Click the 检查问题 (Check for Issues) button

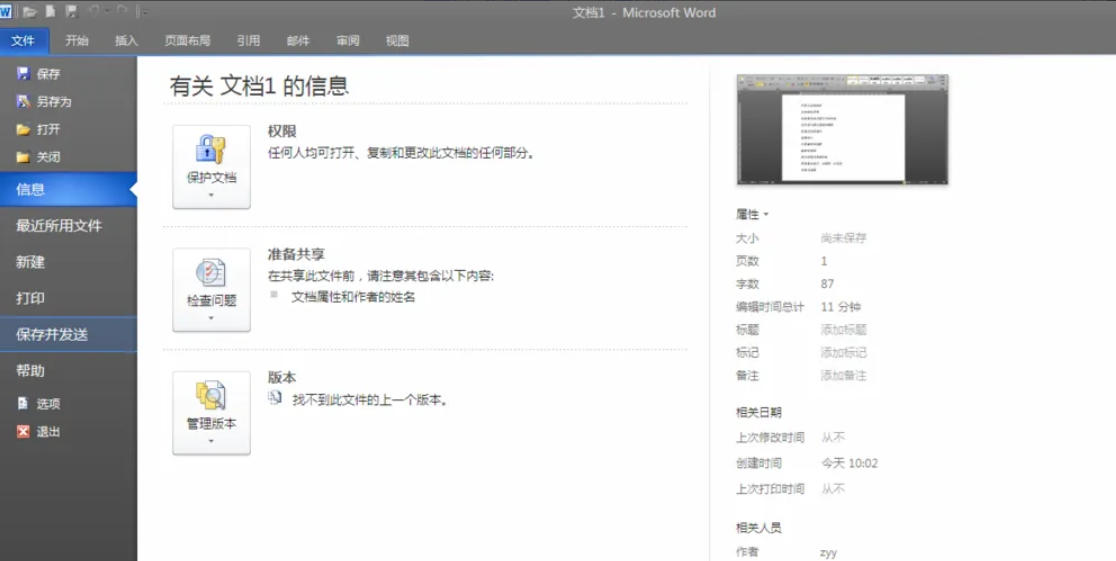pyautogui.click(x=211, y=290)
